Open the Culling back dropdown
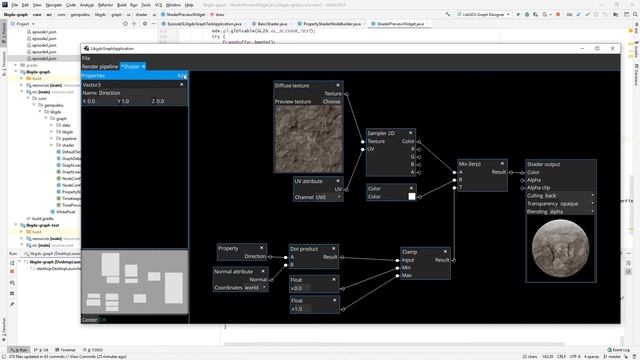Image resolution: width=640 pixels, height=360 pixels. [560, 196]
